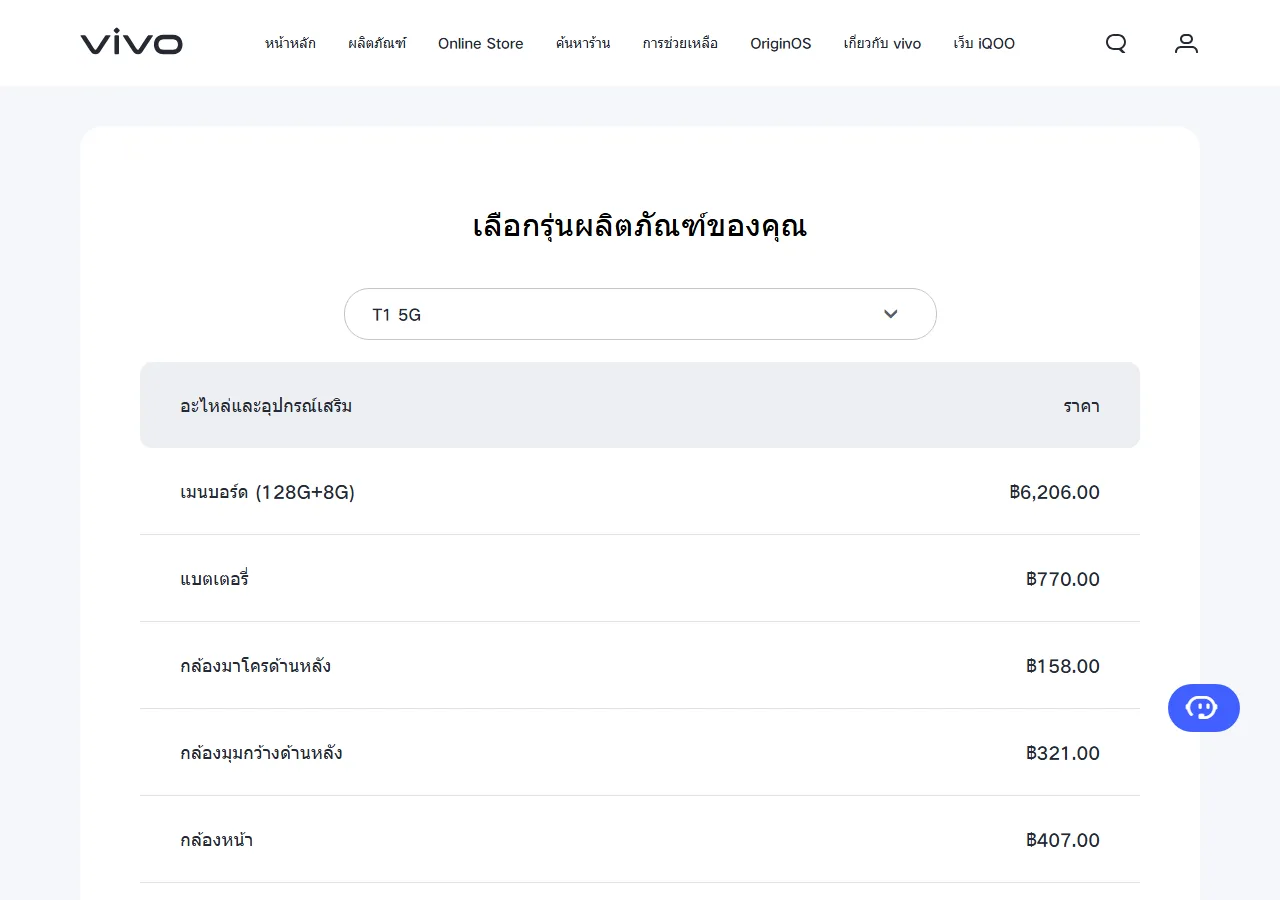Open เกี่ยวกับ vivo menu item
The image size is (1280, 900).
882,43
